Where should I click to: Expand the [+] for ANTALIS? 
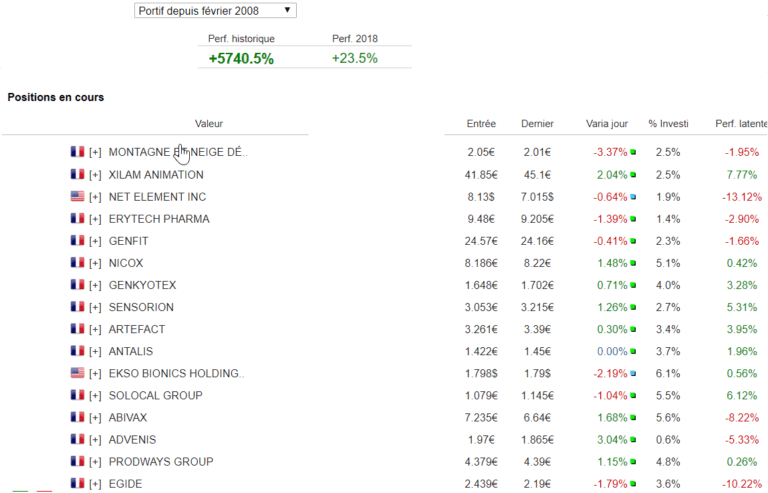[x=95, y=351]
